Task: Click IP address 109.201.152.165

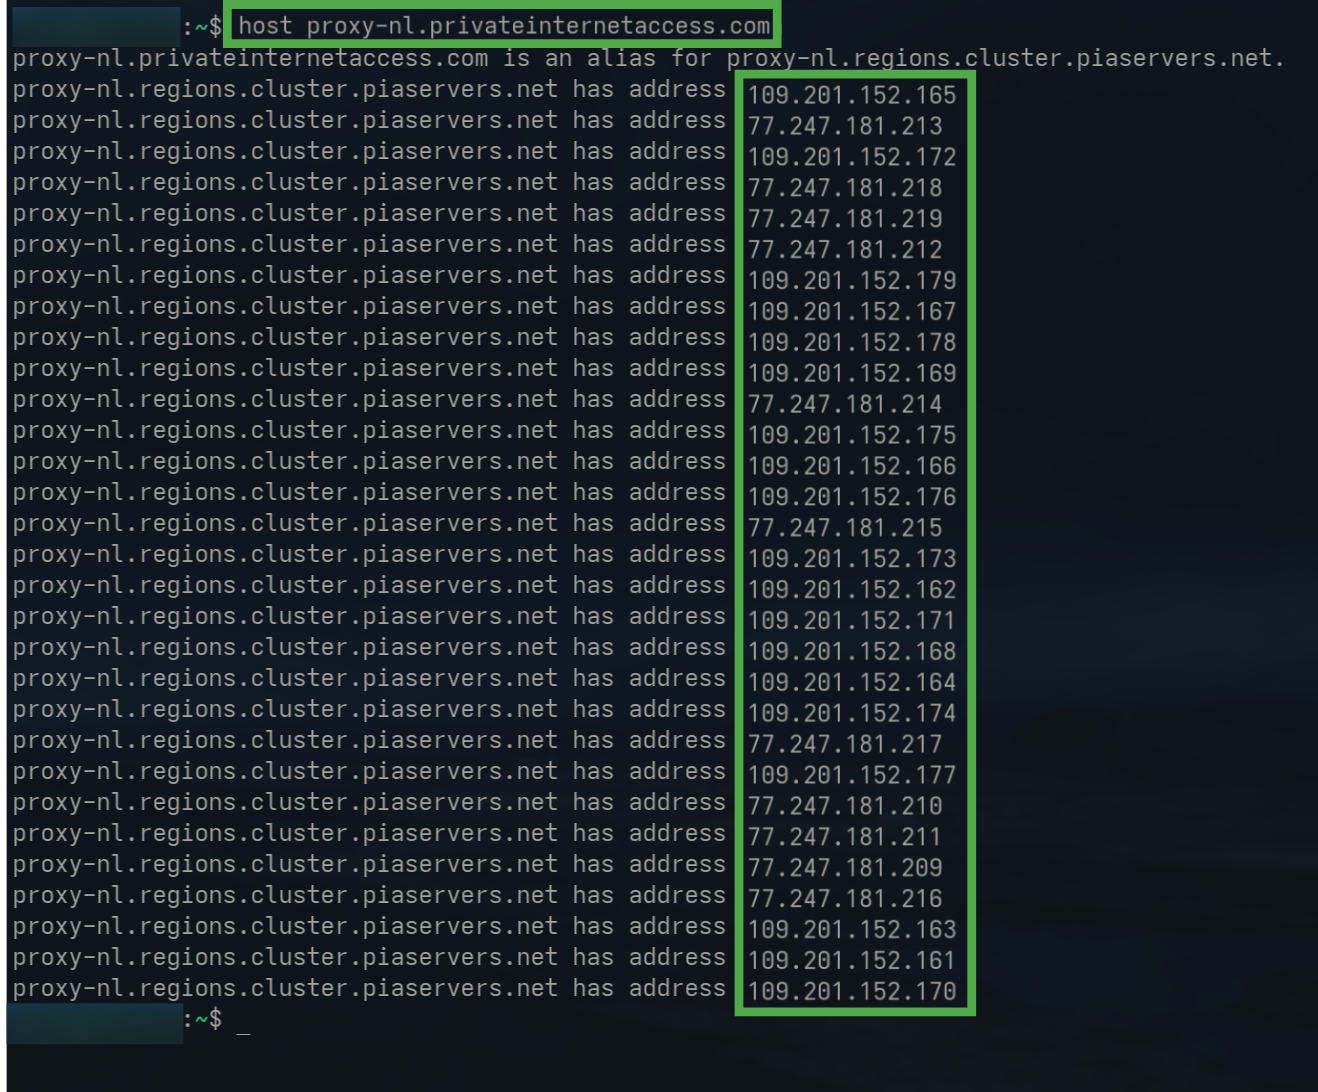Action: [852, 95]
